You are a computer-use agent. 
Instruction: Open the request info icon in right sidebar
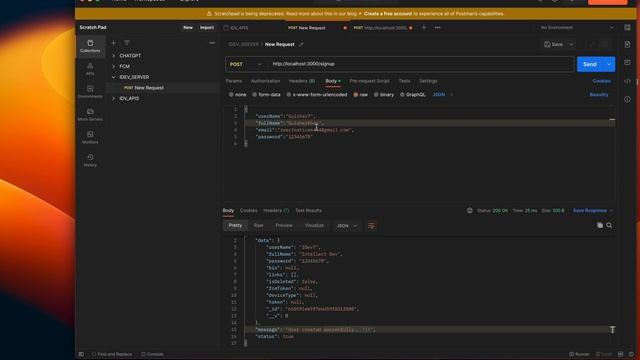(627, 99)
